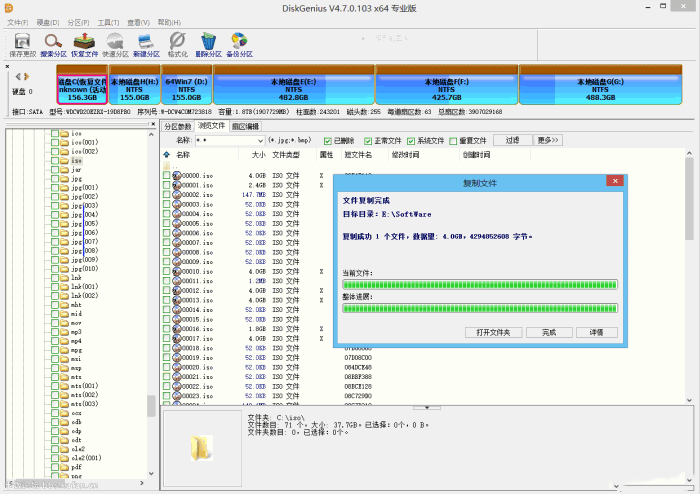
Task: Launch the 恢复文件 recover files tool
Action: tap(84, 45)
